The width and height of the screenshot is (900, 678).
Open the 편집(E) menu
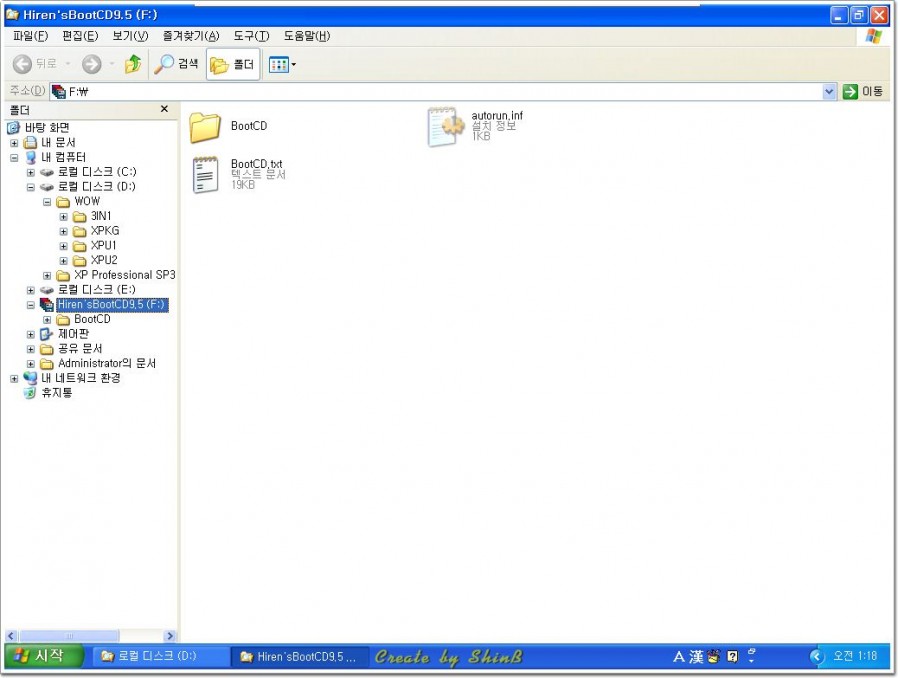click(x=80, y=36)
